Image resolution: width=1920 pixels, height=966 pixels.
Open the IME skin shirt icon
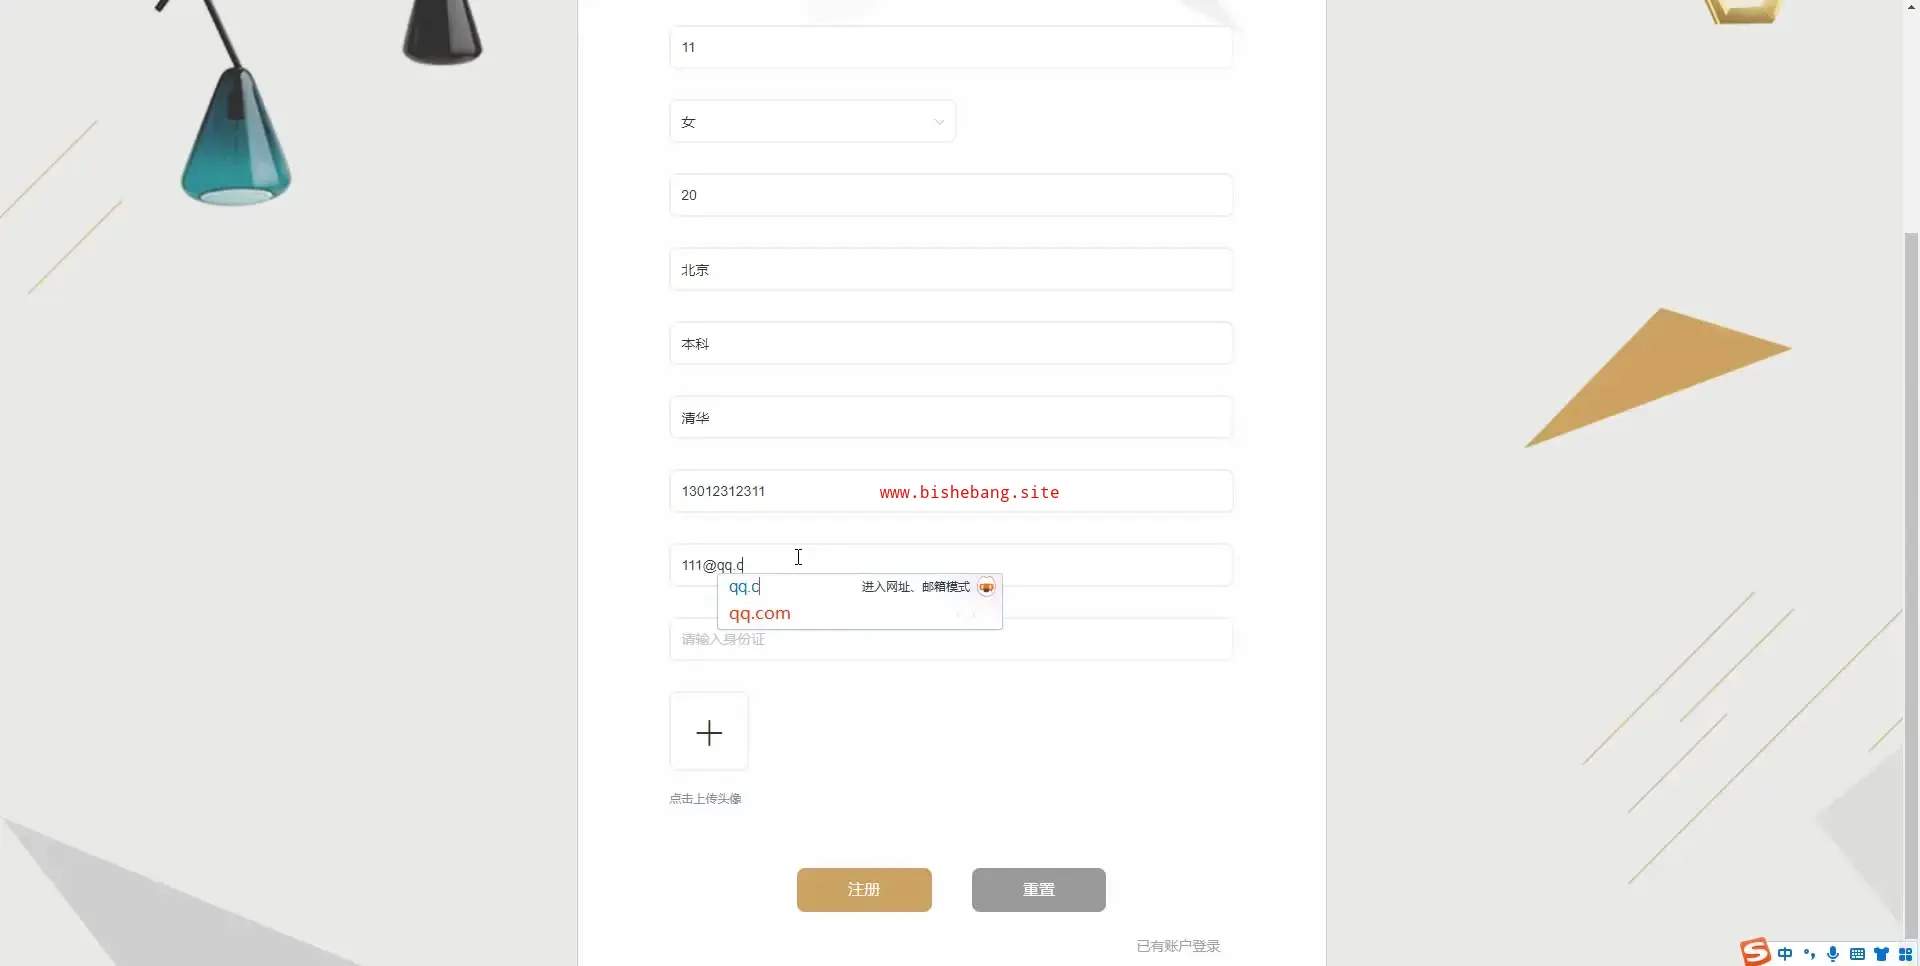[x=1881, y=954]
